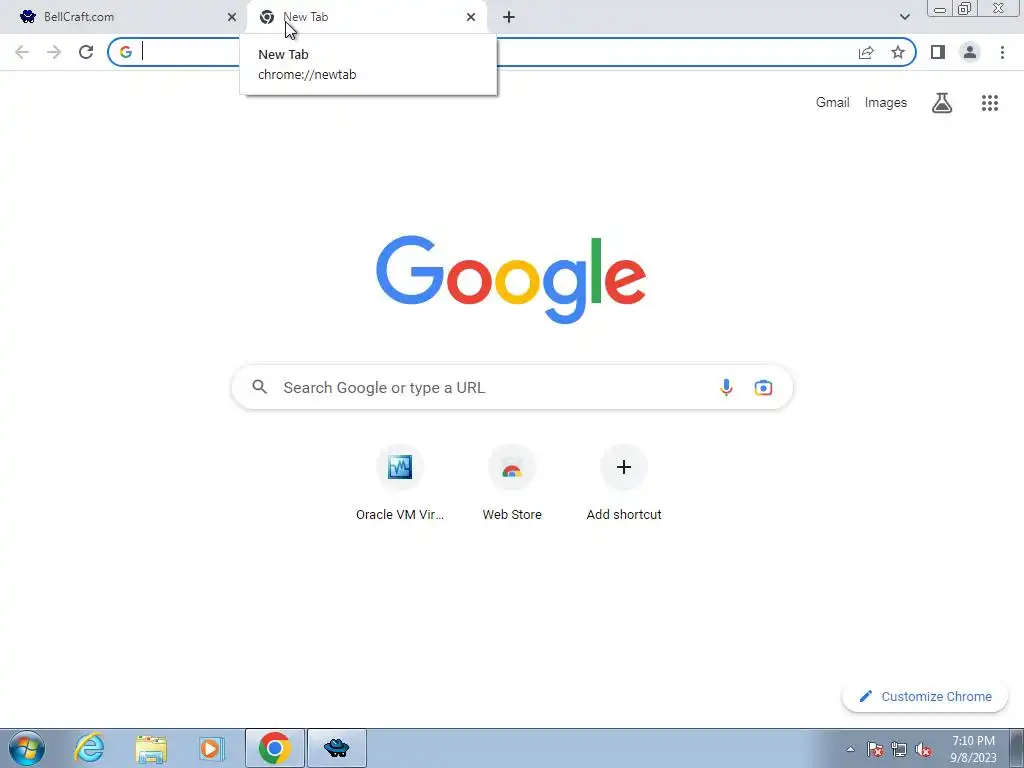Screen dimensions: 1024x768
Task: Go forward to next page
Action: click(54, 52)
